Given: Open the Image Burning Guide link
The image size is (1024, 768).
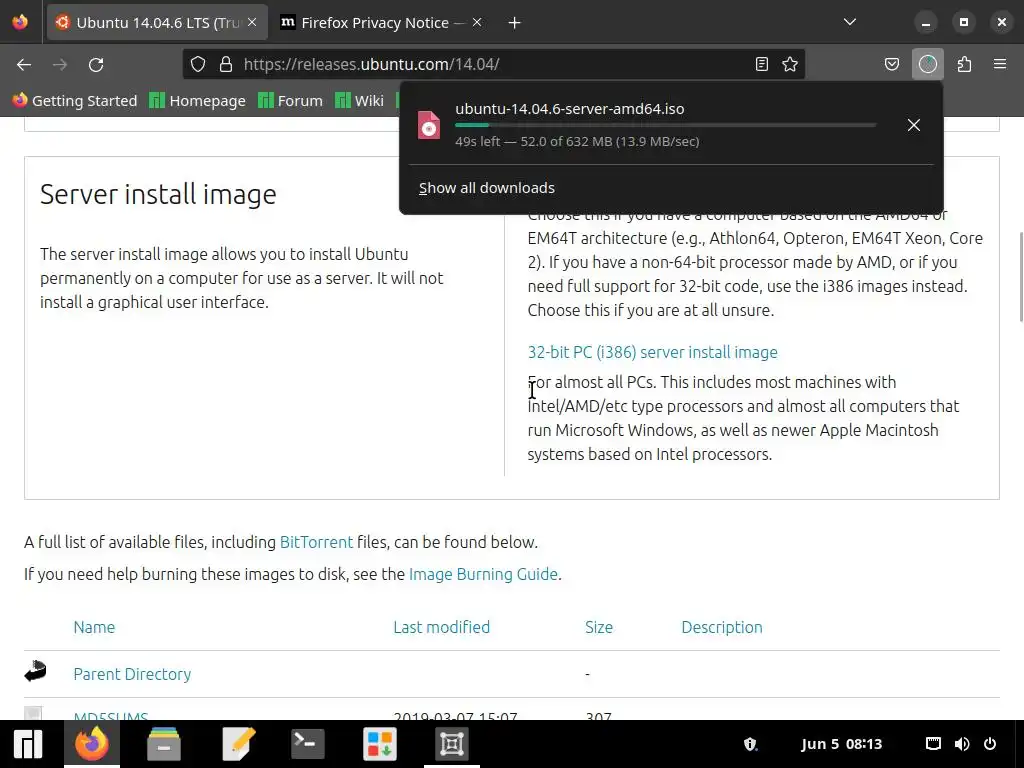Looking at the screenshot, I should coord(483,574).
